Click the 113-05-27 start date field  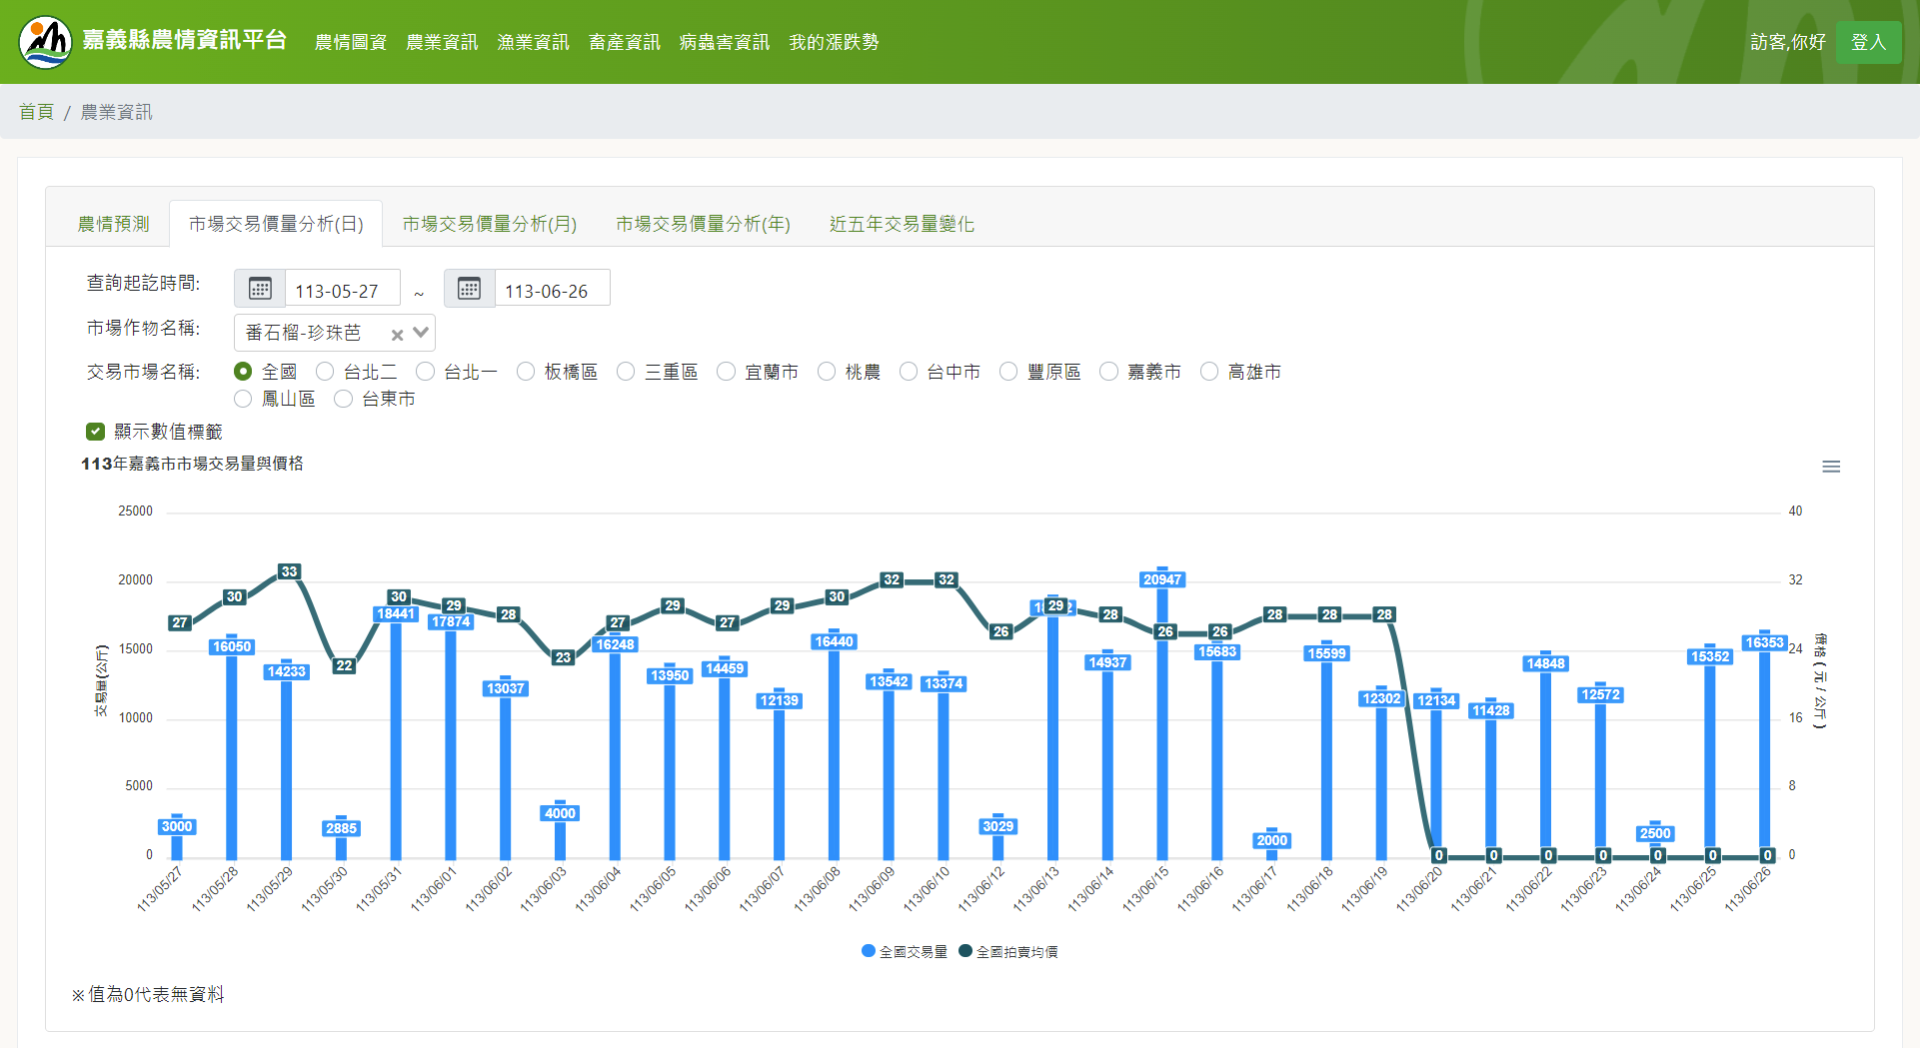pos(341,291)
